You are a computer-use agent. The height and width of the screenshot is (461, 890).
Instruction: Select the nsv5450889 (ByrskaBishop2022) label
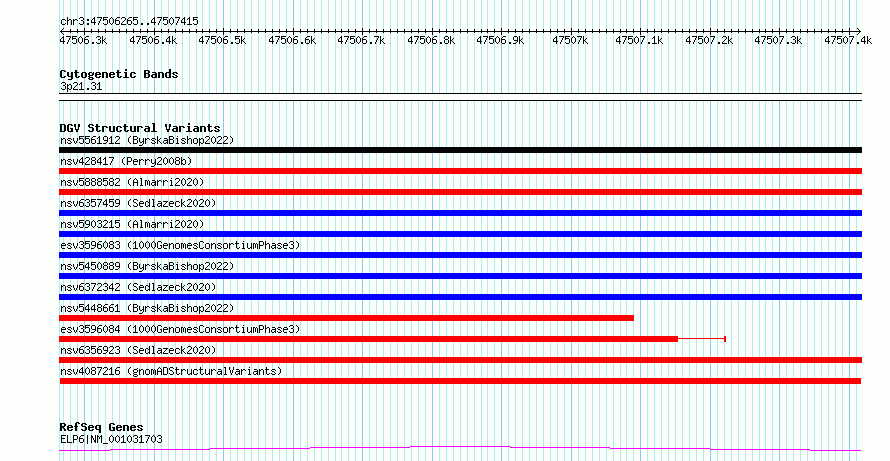point(147,266)
